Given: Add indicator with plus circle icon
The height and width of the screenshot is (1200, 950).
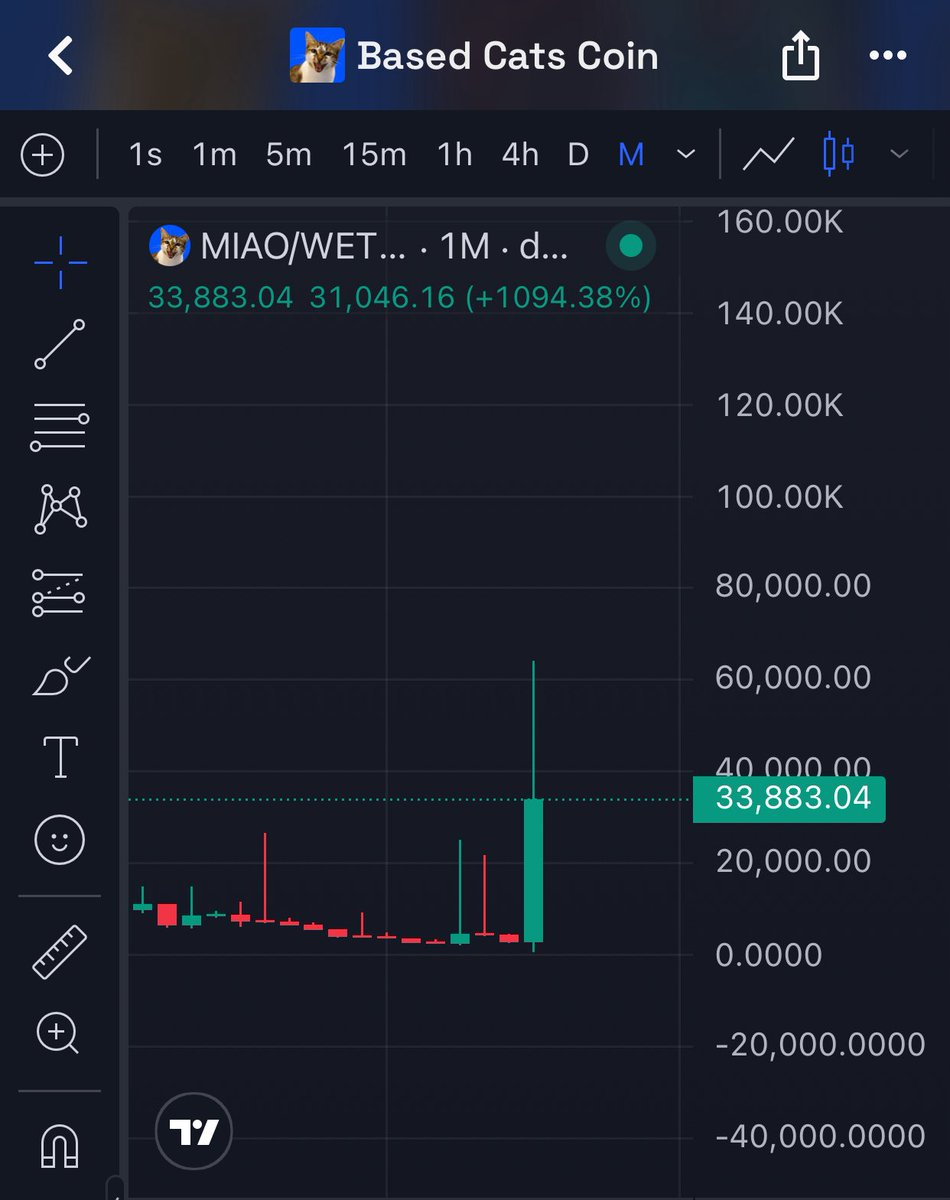Looking at the screenshot, I should (42, 155).
